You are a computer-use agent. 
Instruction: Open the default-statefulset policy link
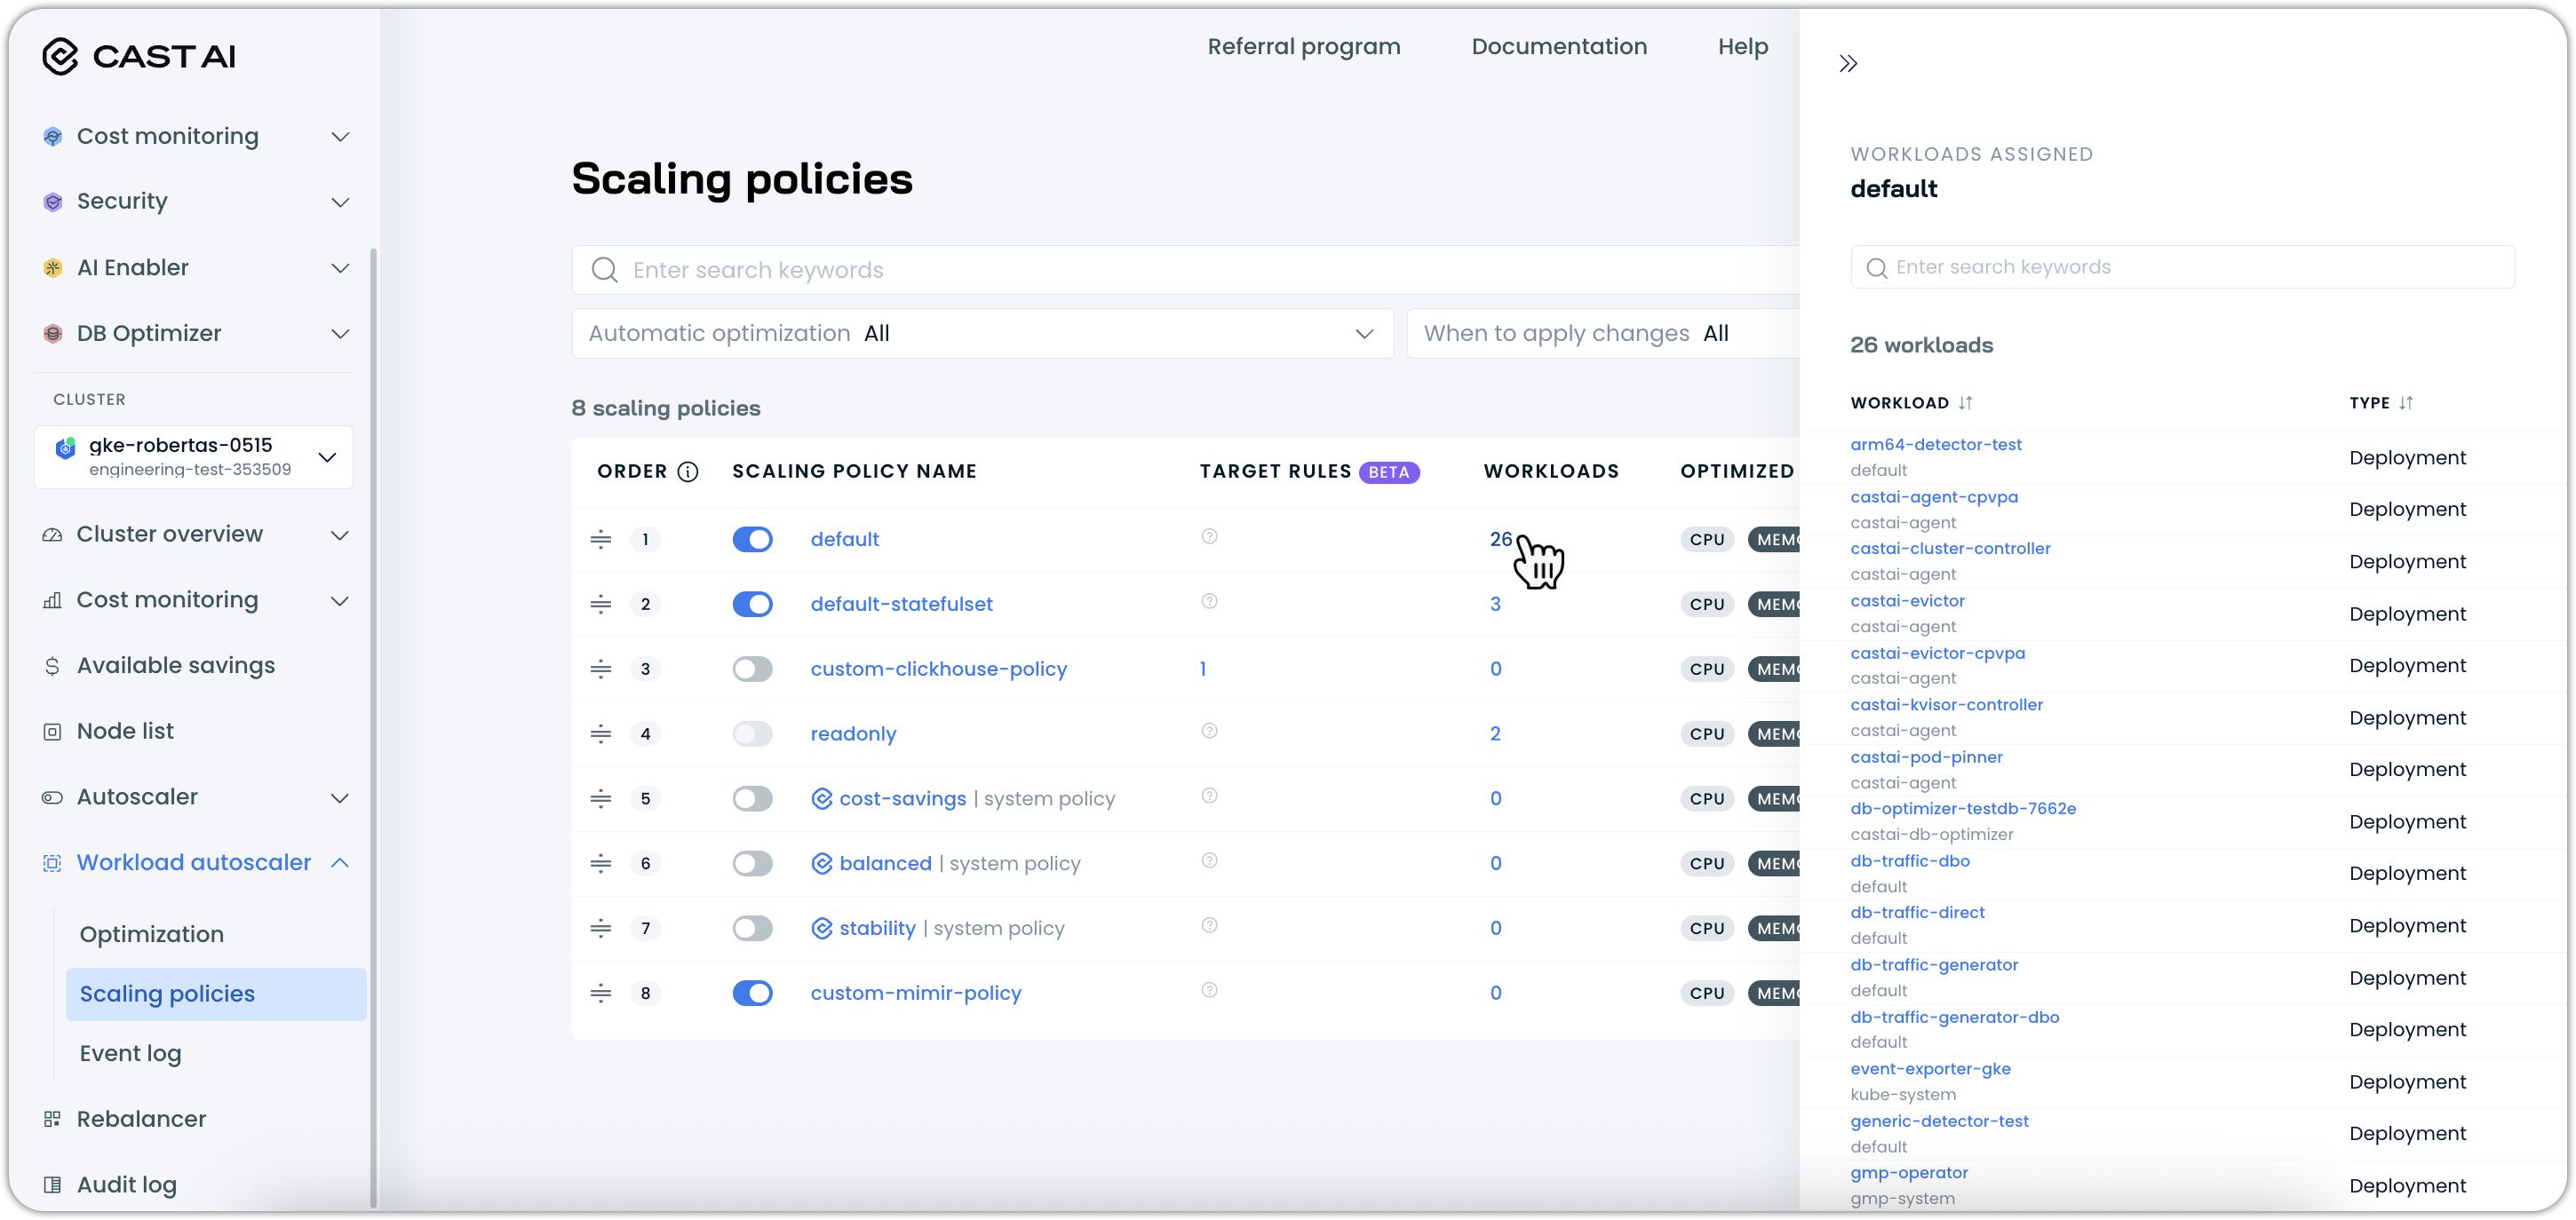901,604
